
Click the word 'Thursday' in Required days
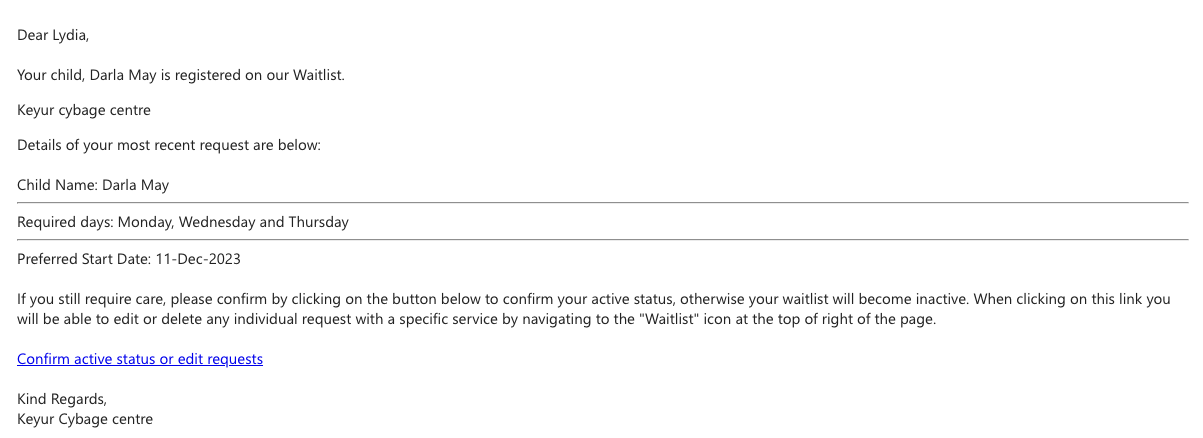point(318,222)
